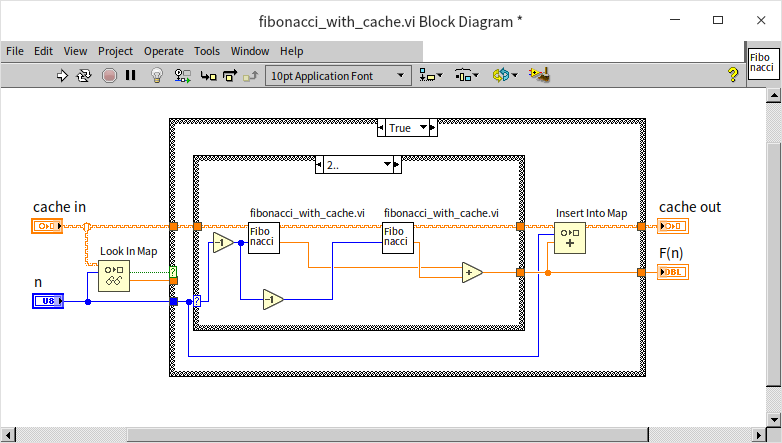Open outer case selector showing True
The width and height of the screenshot is (782, 443).
405,128
